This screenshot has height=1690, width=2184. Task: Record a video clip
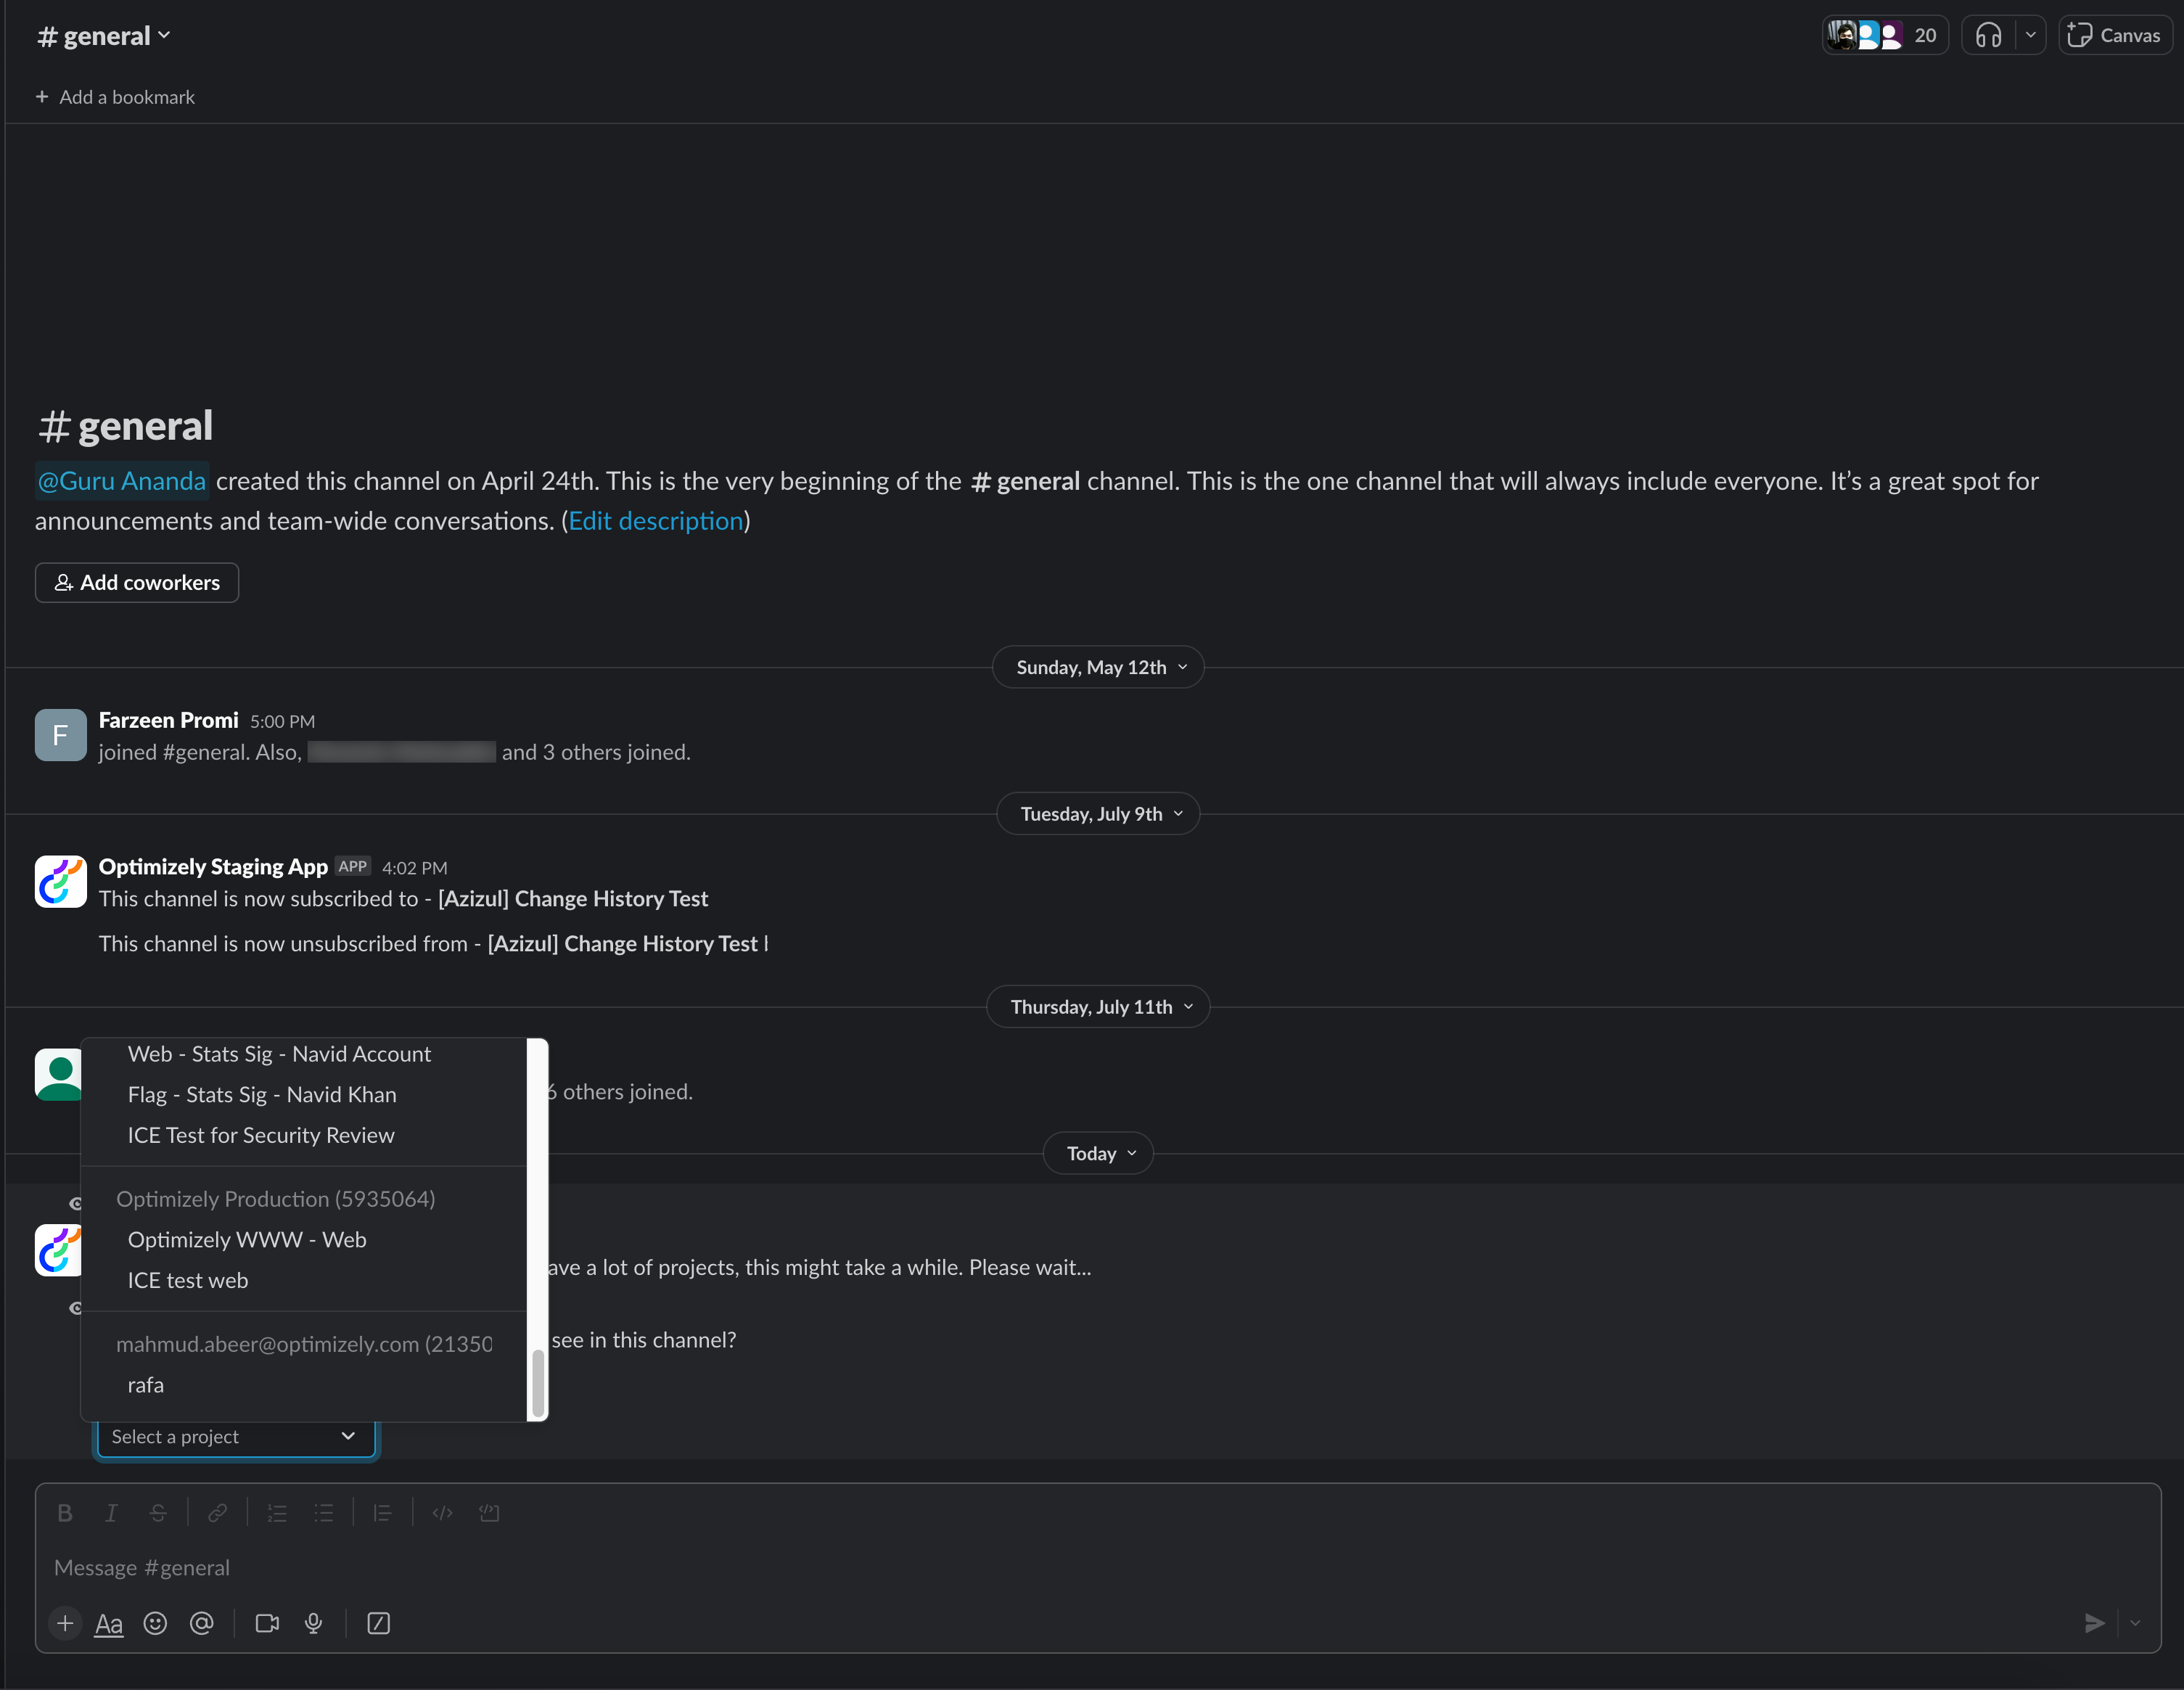point(267,1623)
